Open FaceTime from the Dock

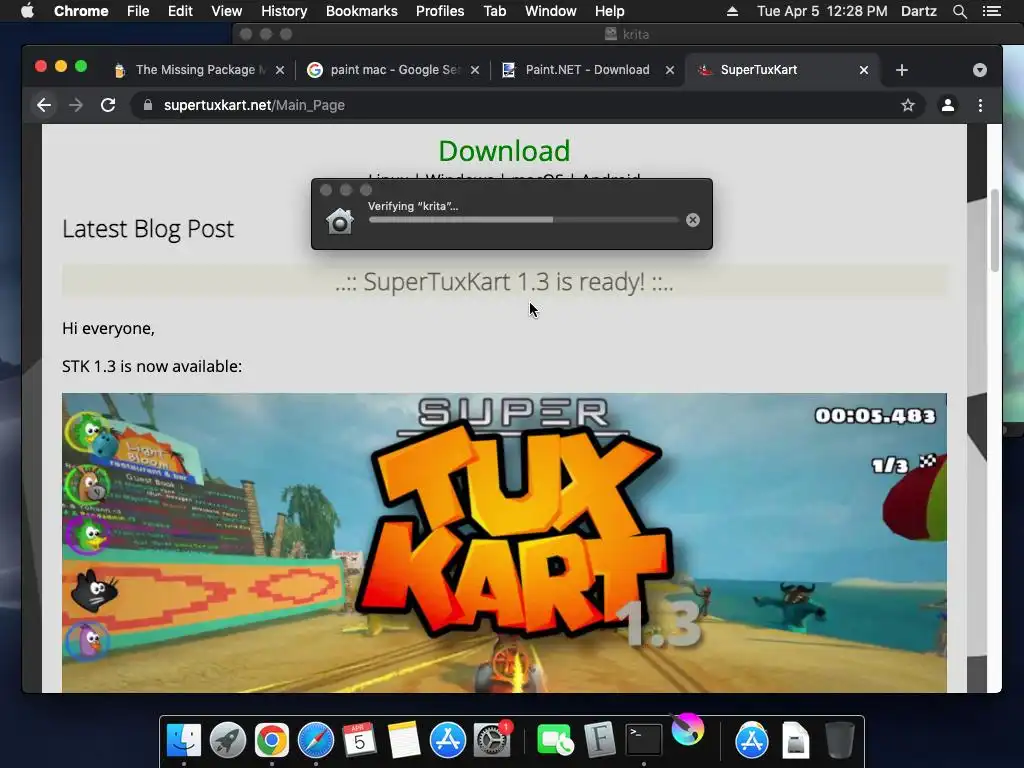point(555,741)
